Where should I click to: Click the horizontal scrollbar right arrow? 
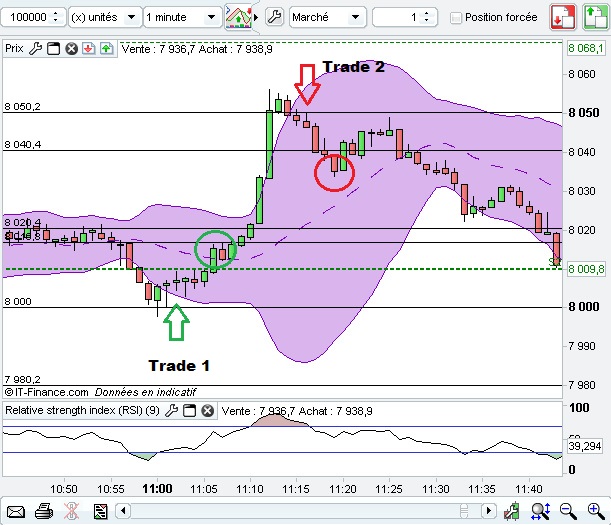[x=489, y=511]
